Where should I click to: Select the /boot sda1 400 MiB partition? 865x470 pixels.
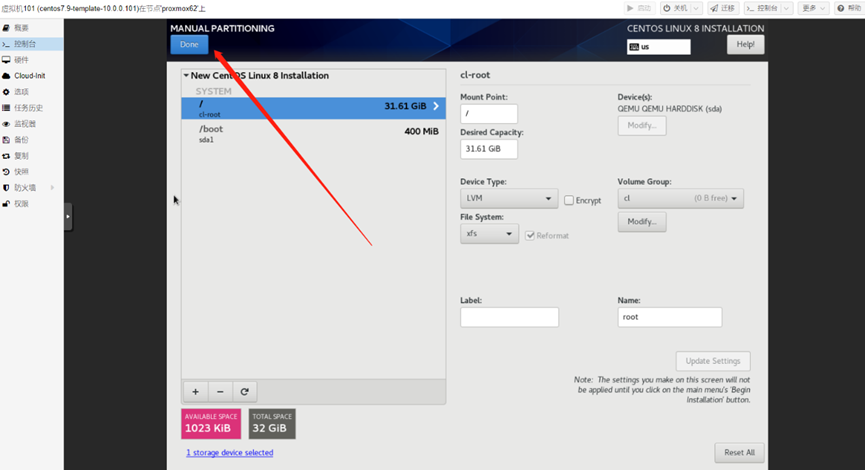tap(313, 133)
